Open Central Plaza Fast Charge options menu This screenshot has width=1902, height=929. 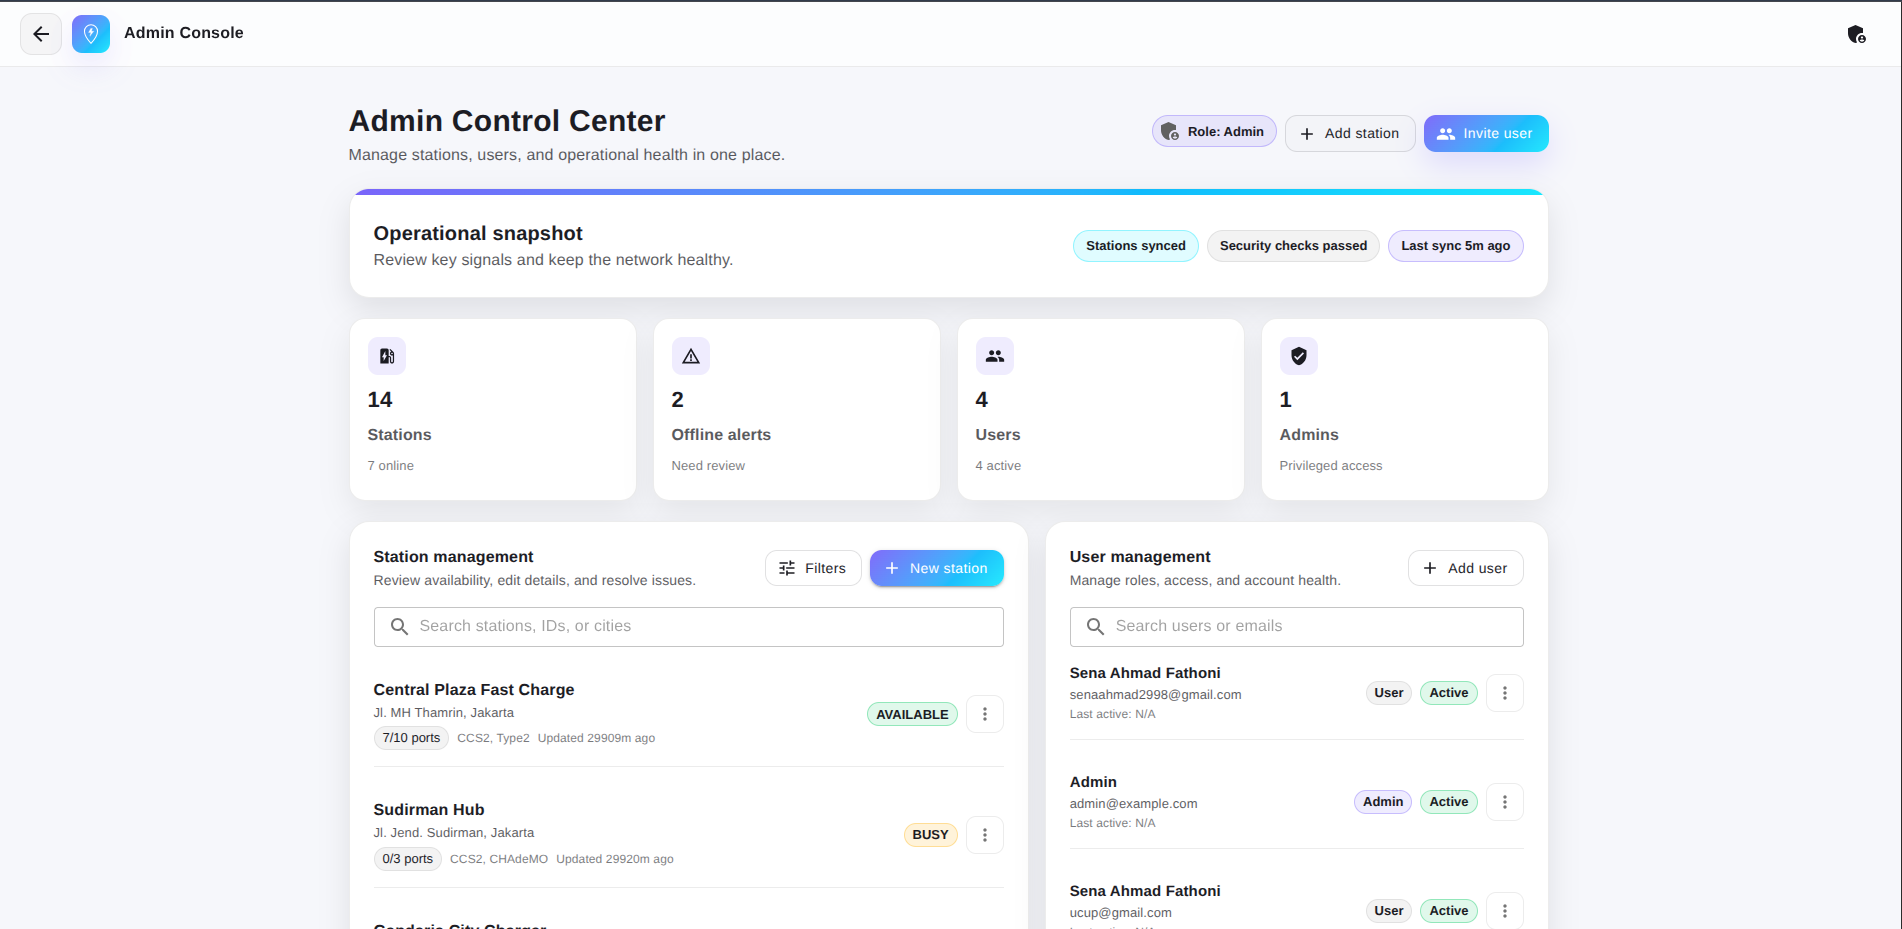(x=985, y=714)
